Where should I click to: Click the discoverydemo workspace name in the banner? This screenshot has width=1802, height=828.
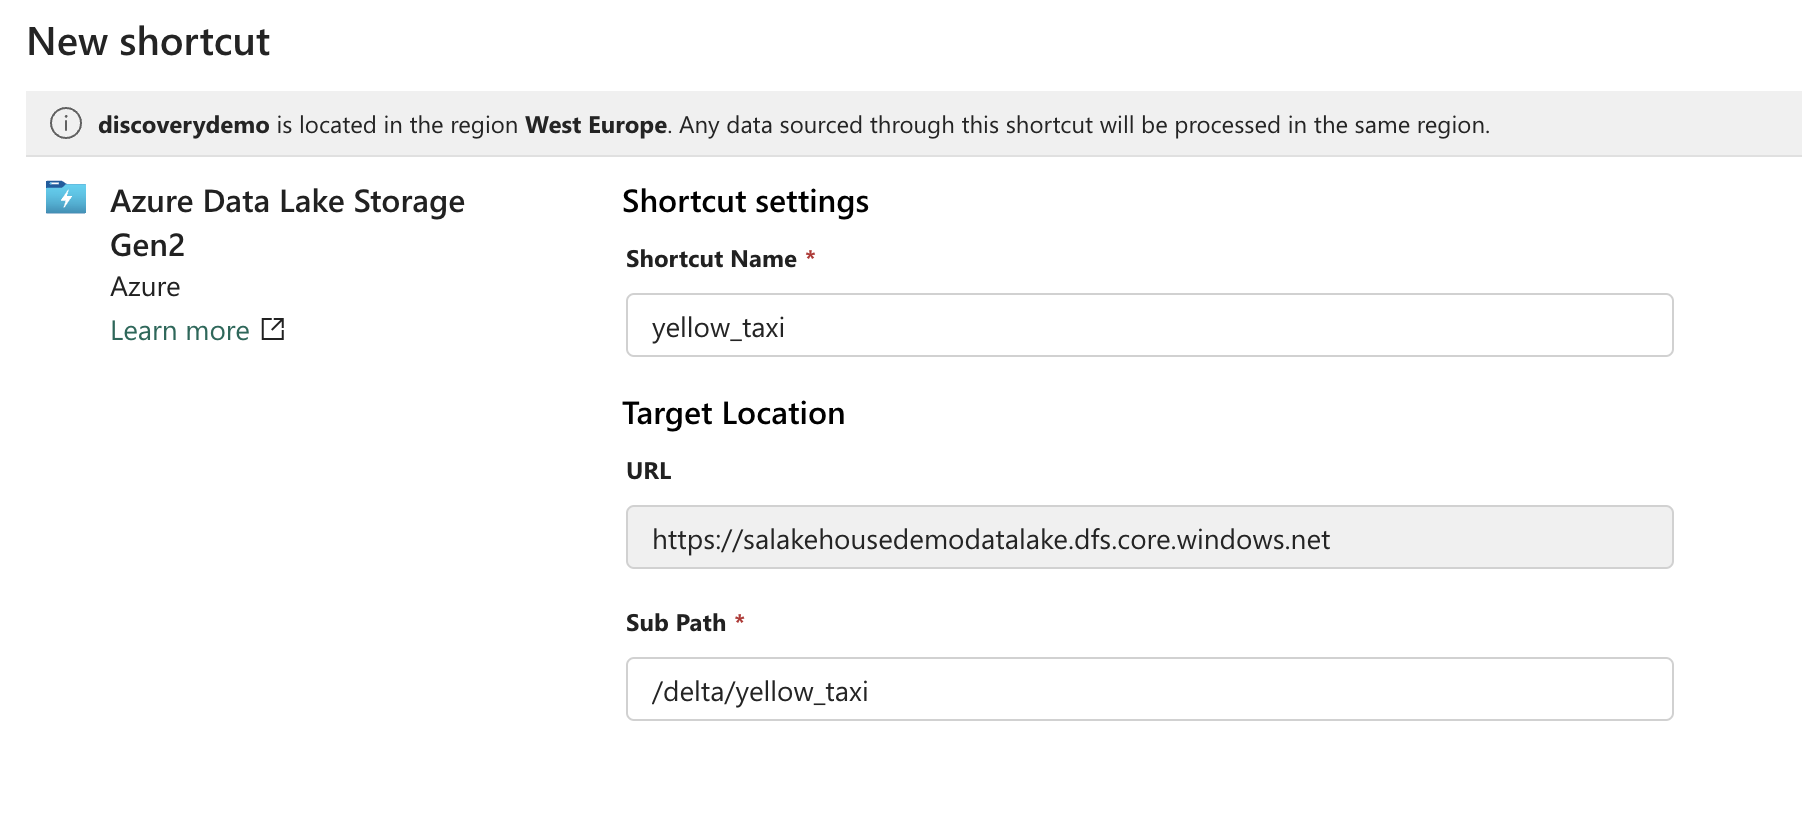coord(183,125)
